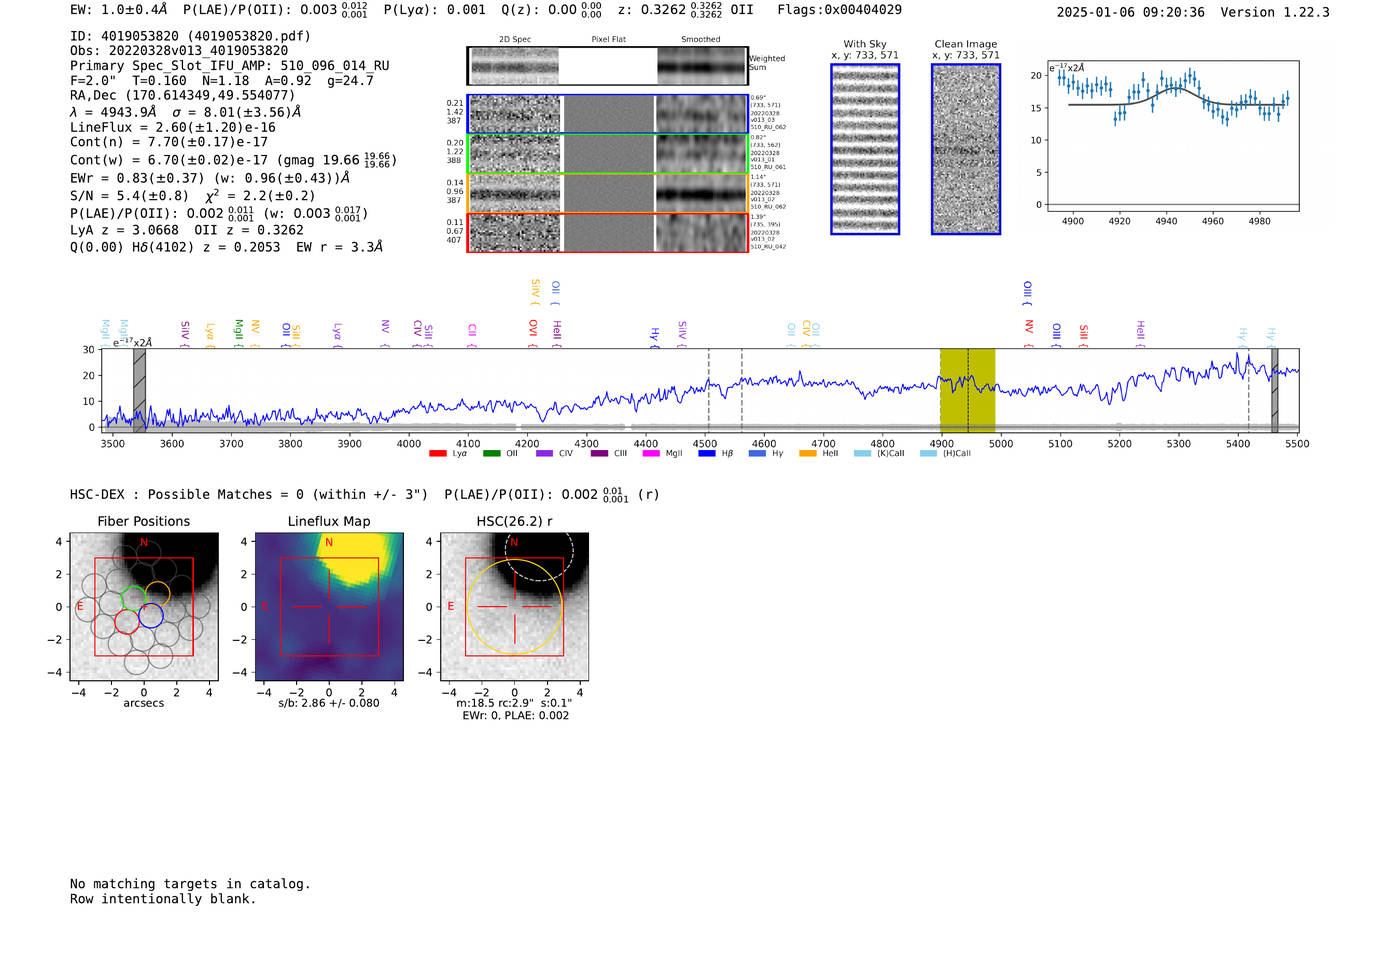Image resolution: width=1400 pixels, height=953 pixels.
Task: Click the 's/b: 2.86 +/- 0.080' label
Action: [329, 703]
